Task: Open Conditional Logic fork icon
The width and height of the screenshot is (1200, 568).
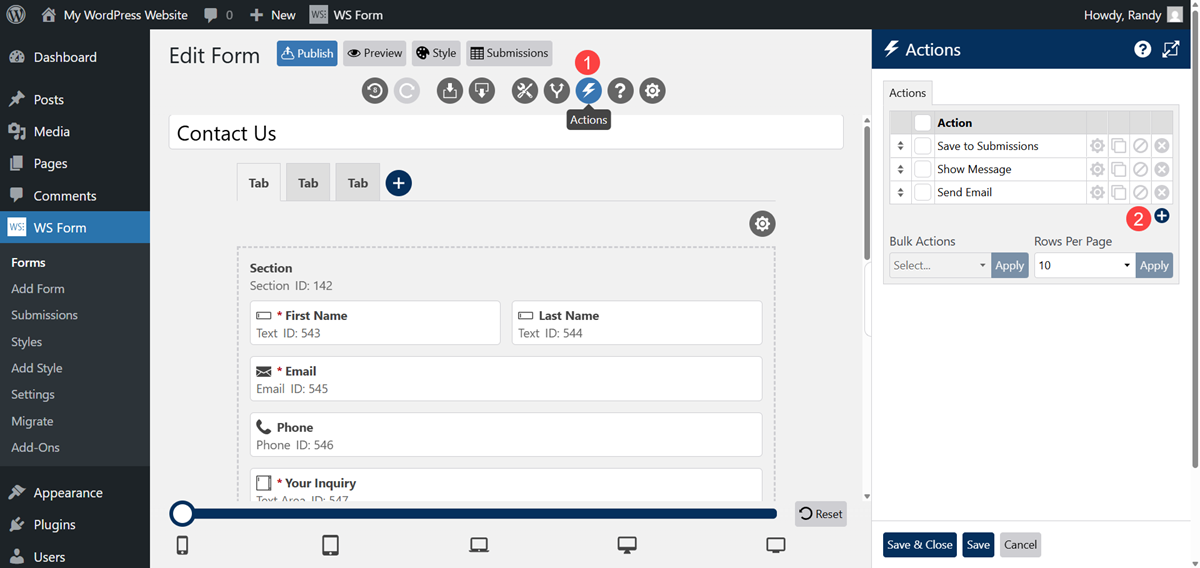Action: click(557, 91)
